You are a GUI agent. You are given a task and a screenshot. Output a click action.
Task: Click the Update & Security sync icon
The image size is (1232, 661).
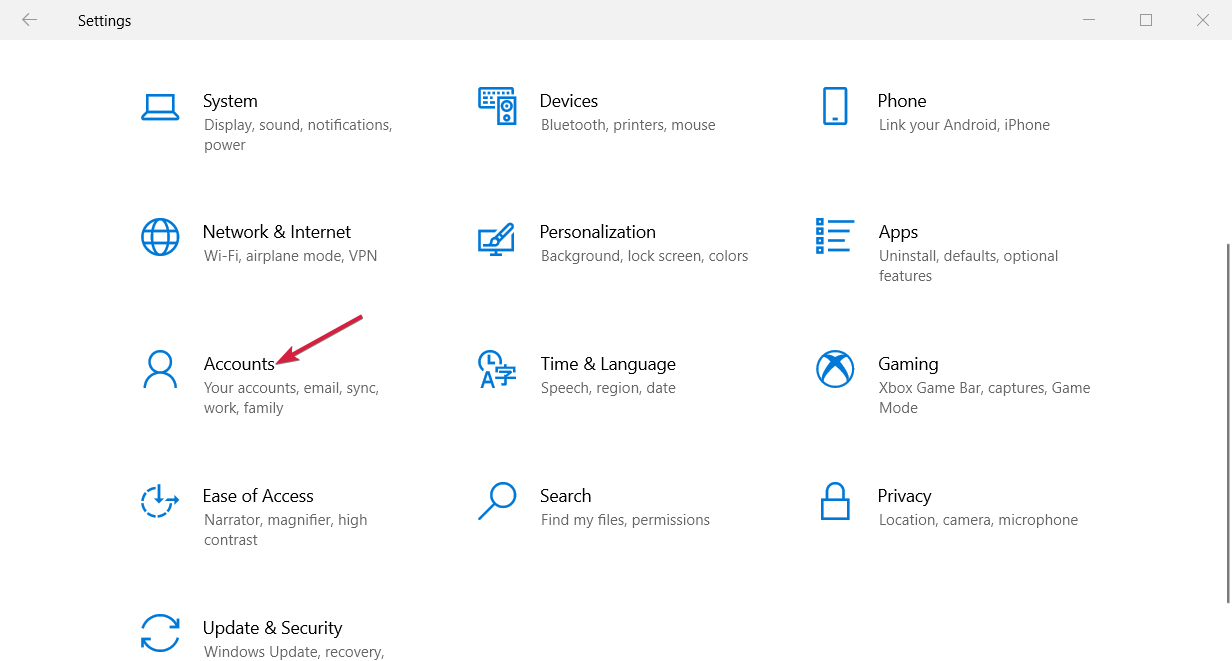(x=160, y=633)
